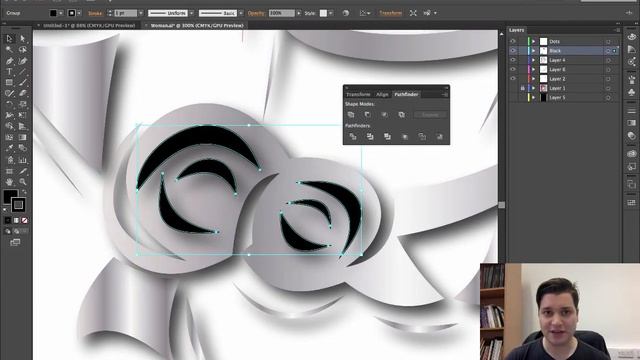Select the Pathfinder panel tab
Viewport: 640px width, 360px height.
[406, 94]
